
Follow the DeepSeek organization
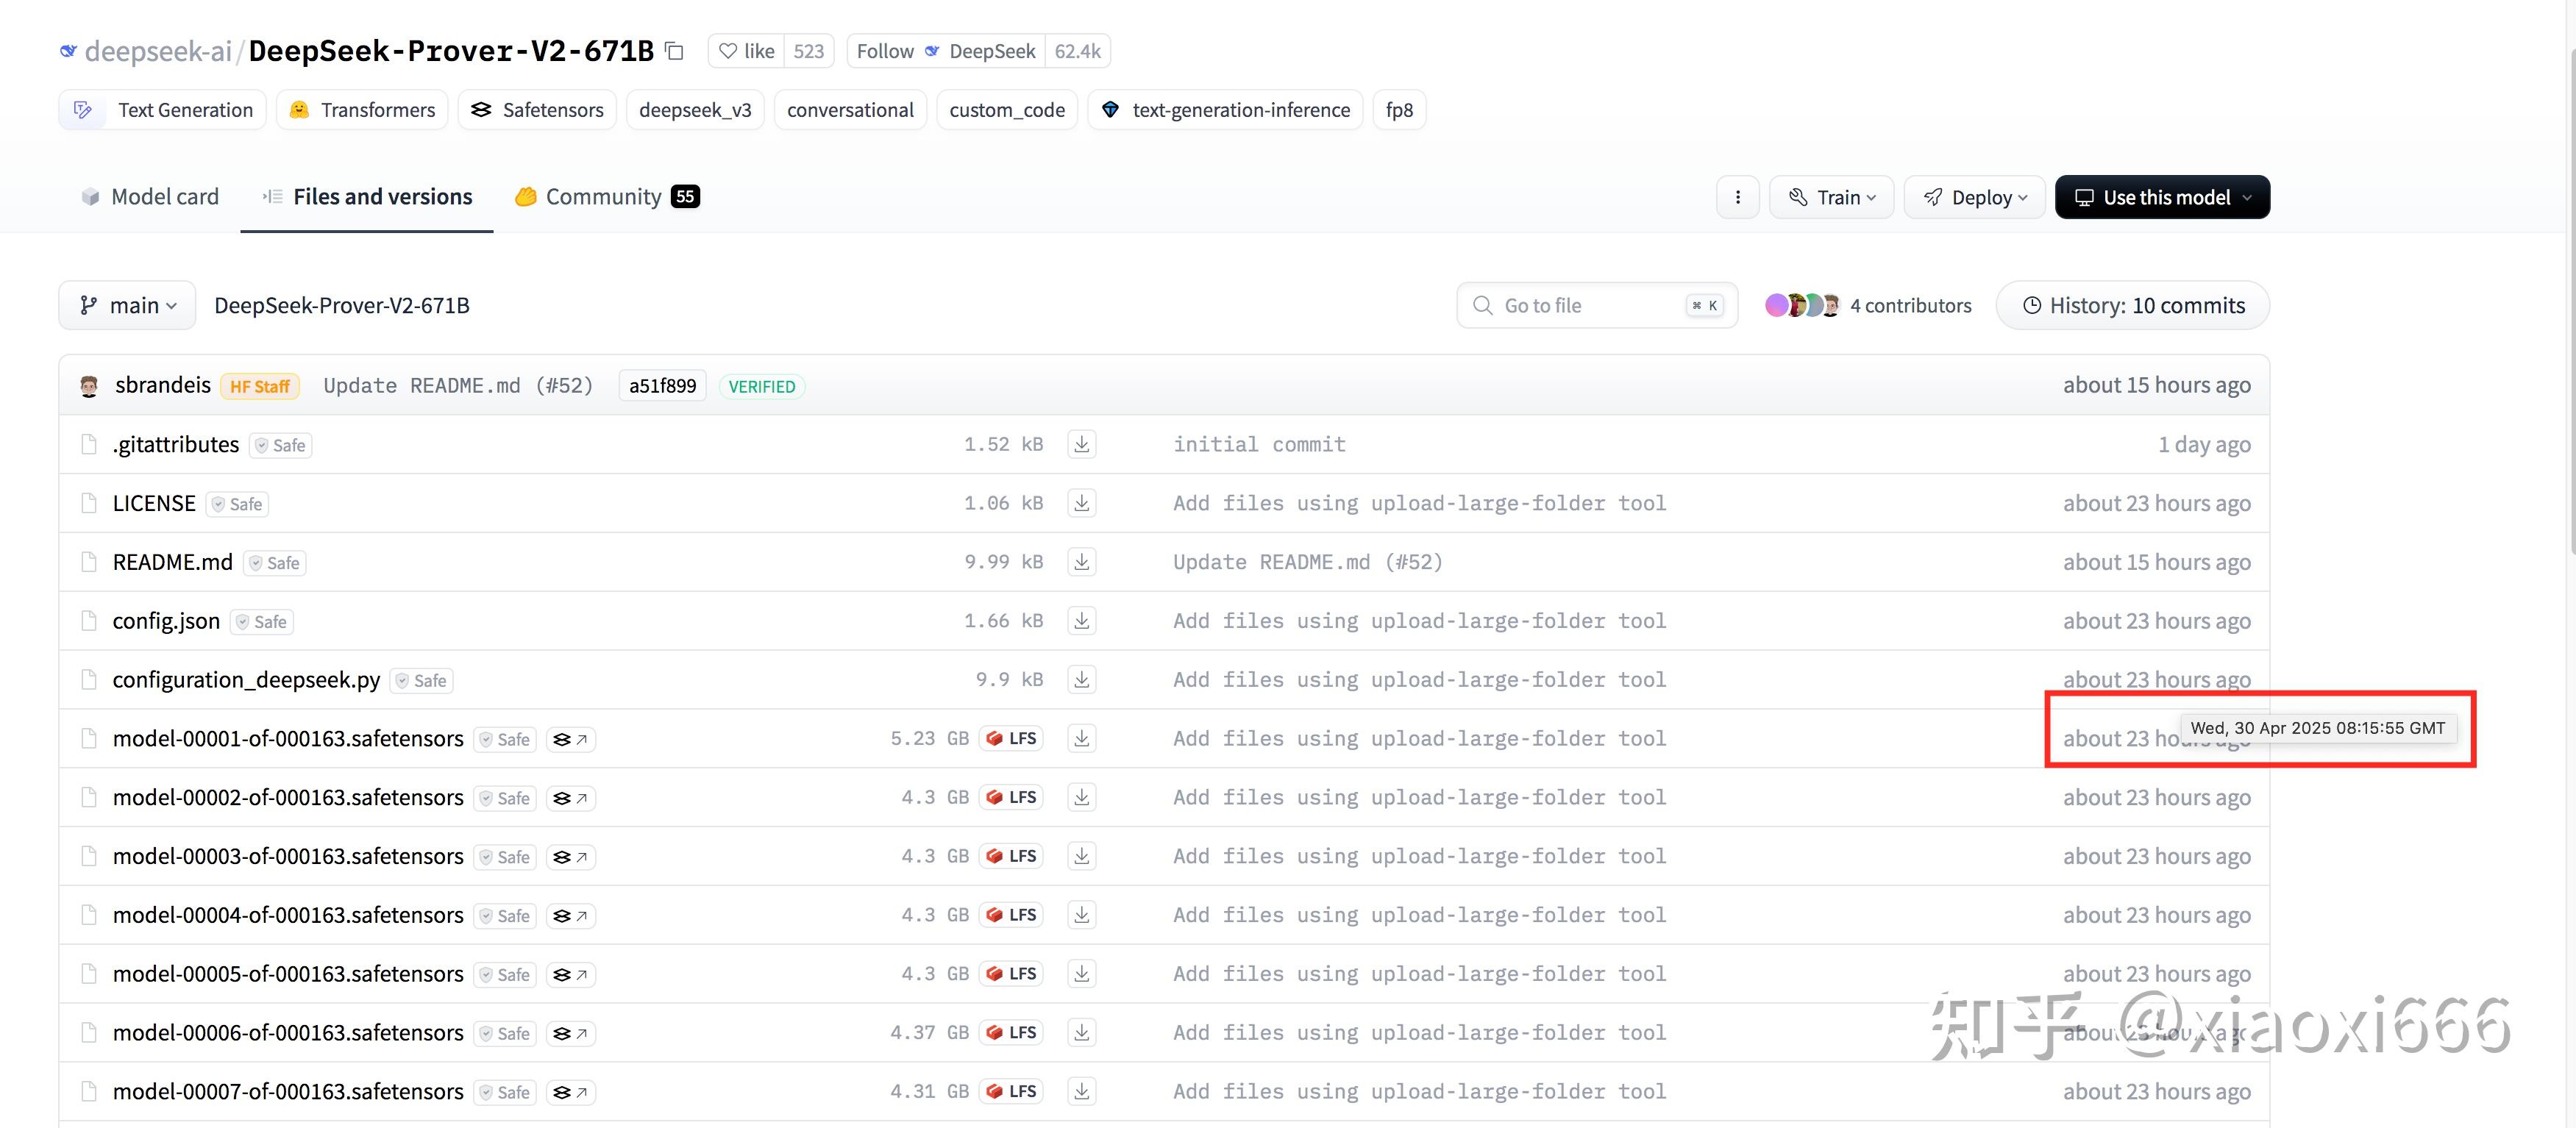click(946, 51)
